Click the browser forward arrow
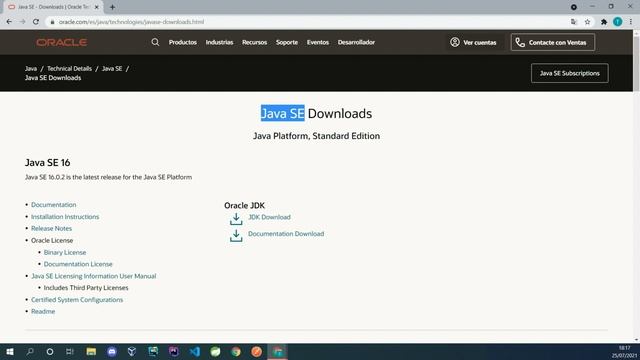The height and width of the screenshot is (360, 640). coord(22,22)
